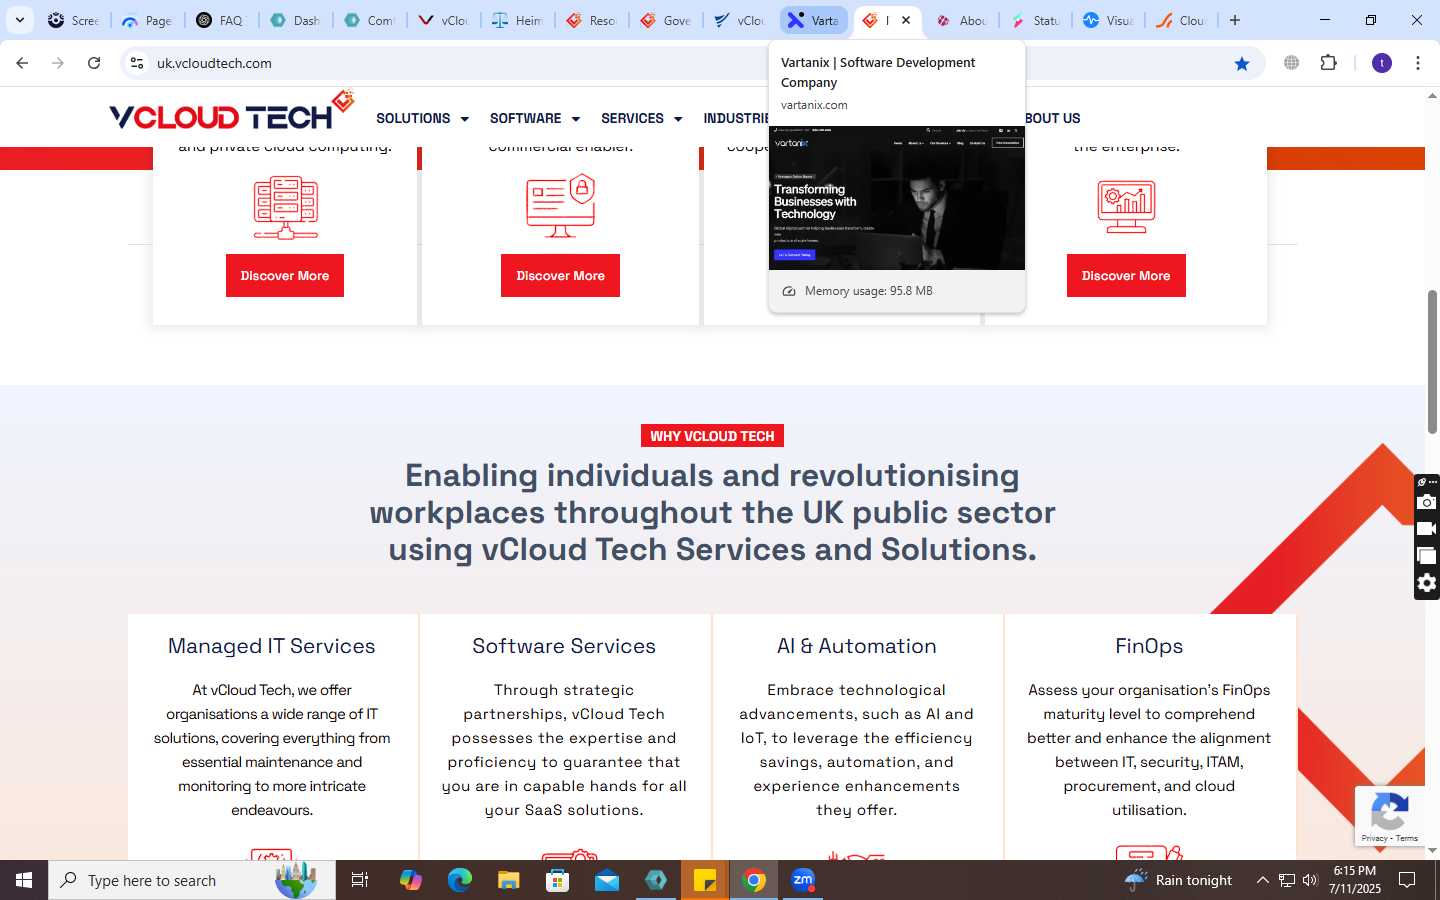Switch to the Statu tab

tap(1035, 20)
